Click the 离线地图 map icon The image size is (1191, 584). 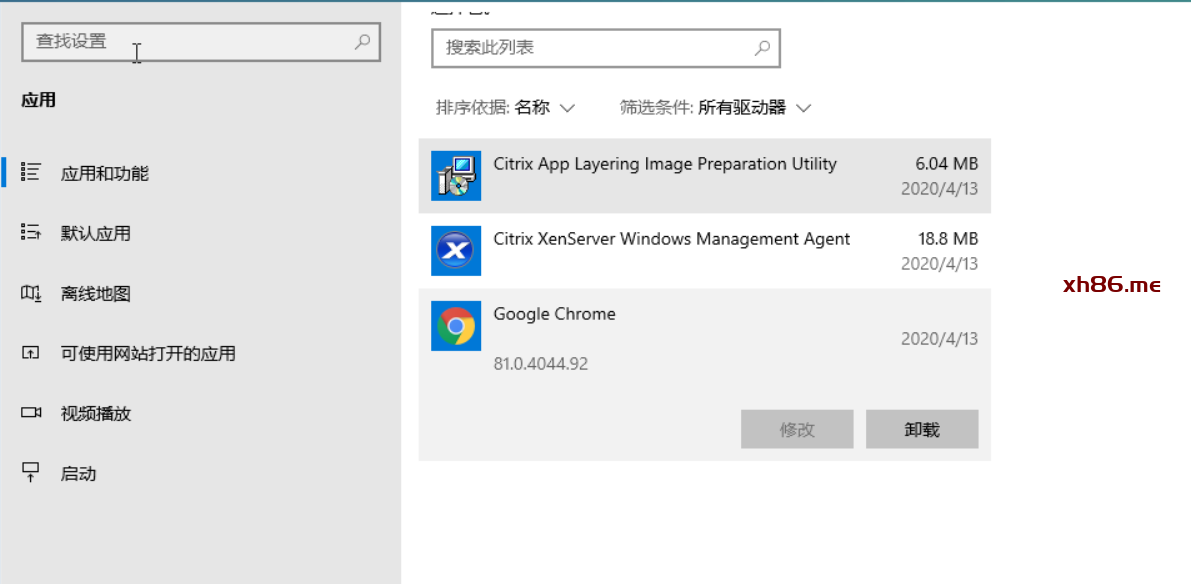tap(30, 293)
